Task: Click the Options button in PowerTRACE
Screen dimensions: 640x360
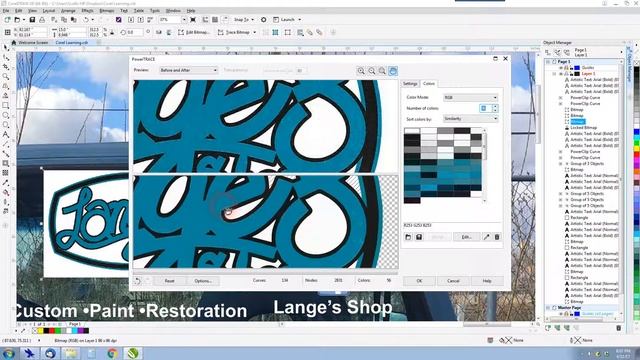Action: point(203,281)
